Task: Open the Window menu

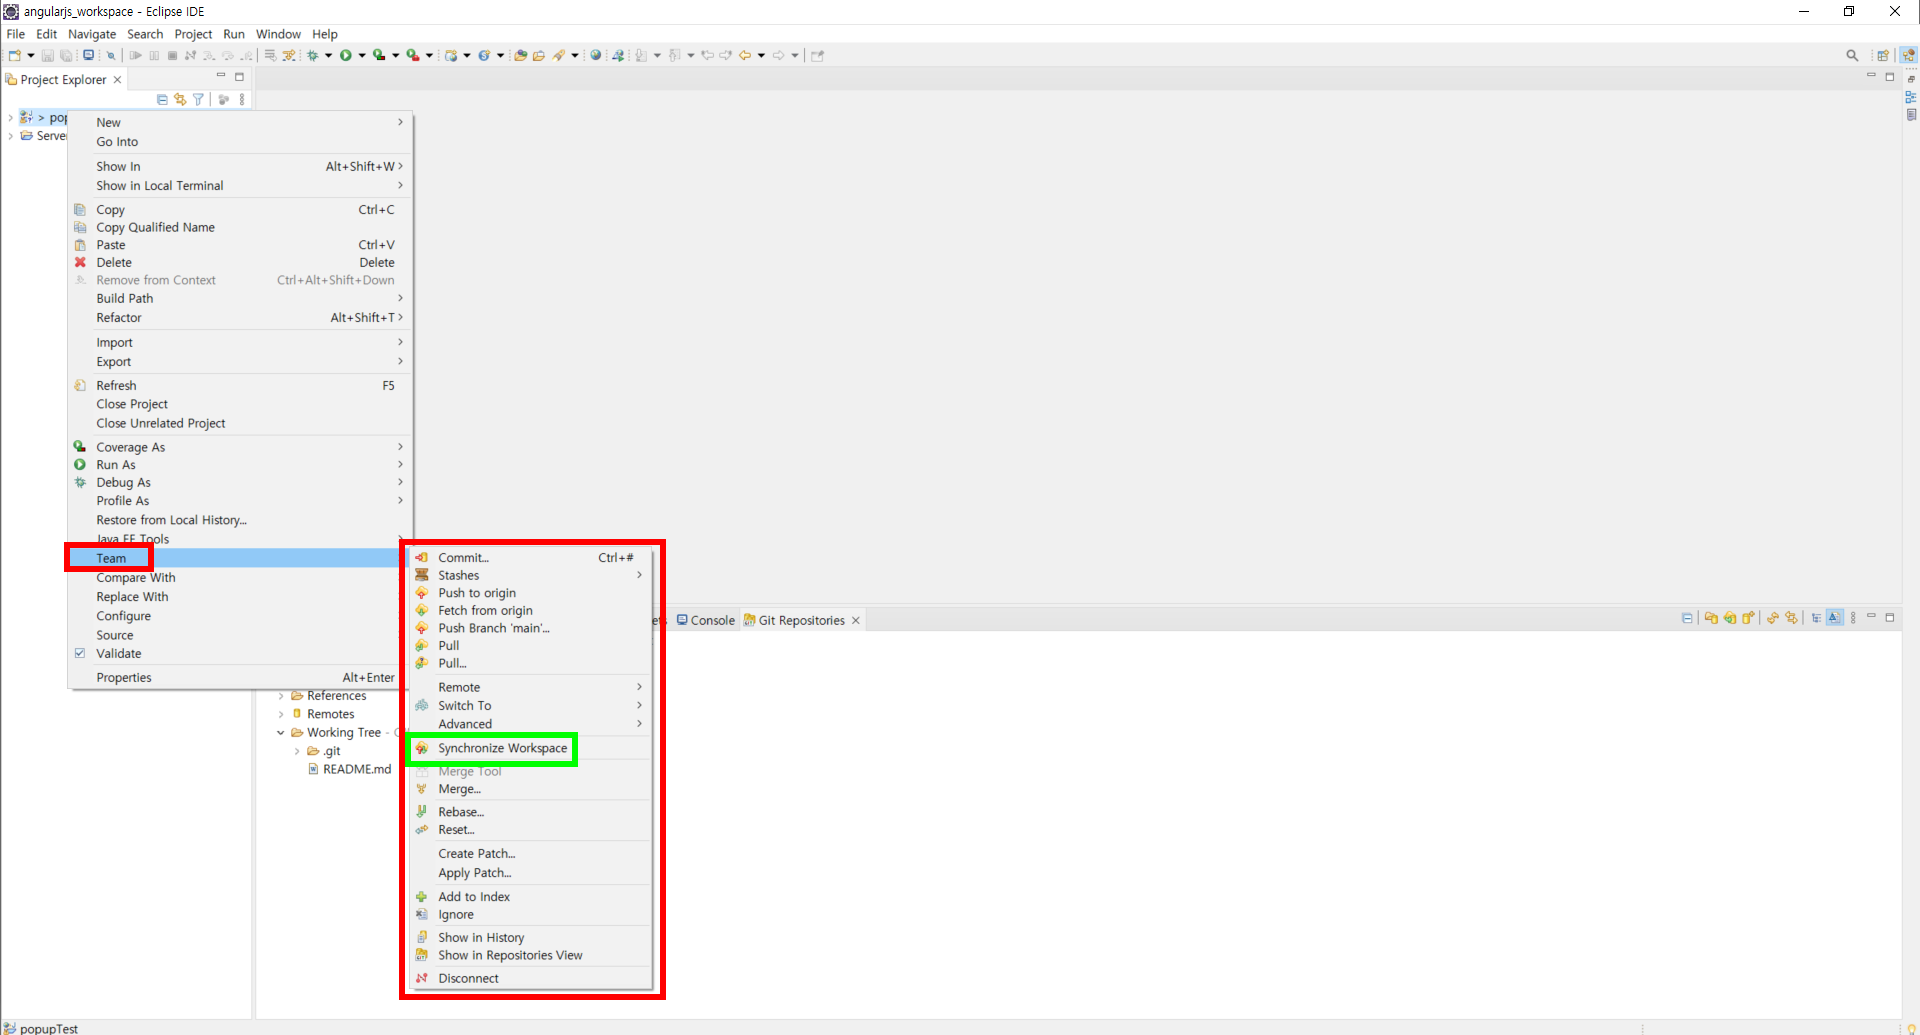Action: point(278,34)
